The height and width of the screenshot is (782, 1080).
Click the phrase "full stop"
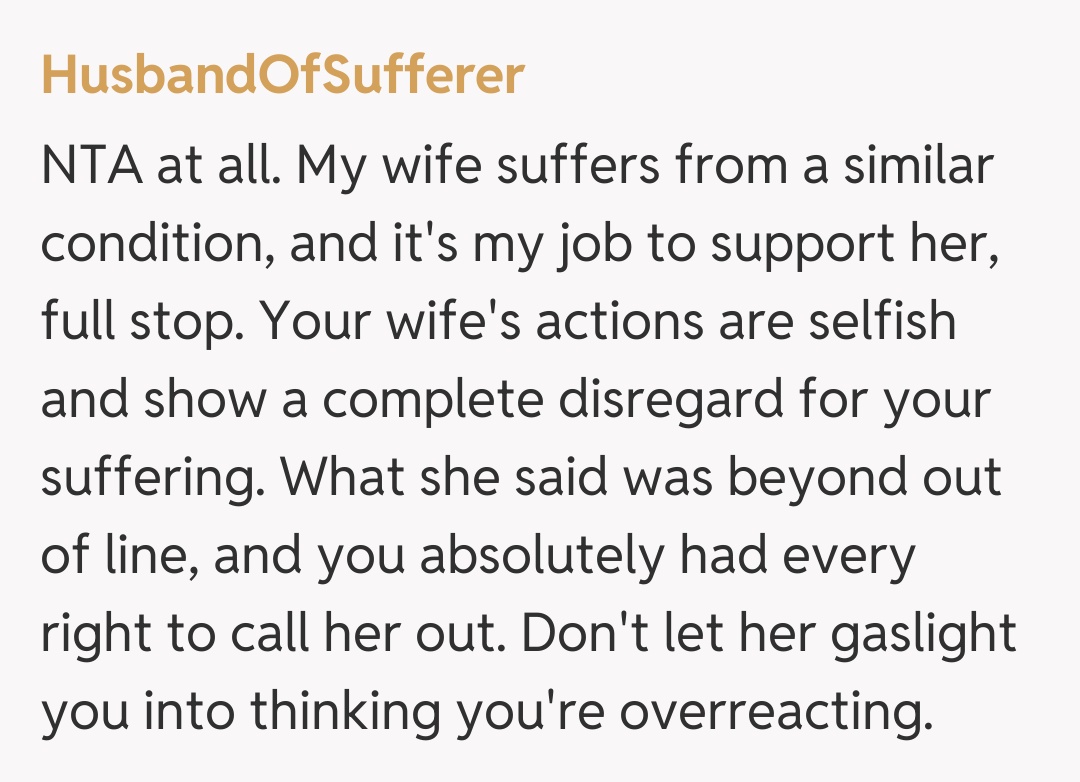point(136,322)
